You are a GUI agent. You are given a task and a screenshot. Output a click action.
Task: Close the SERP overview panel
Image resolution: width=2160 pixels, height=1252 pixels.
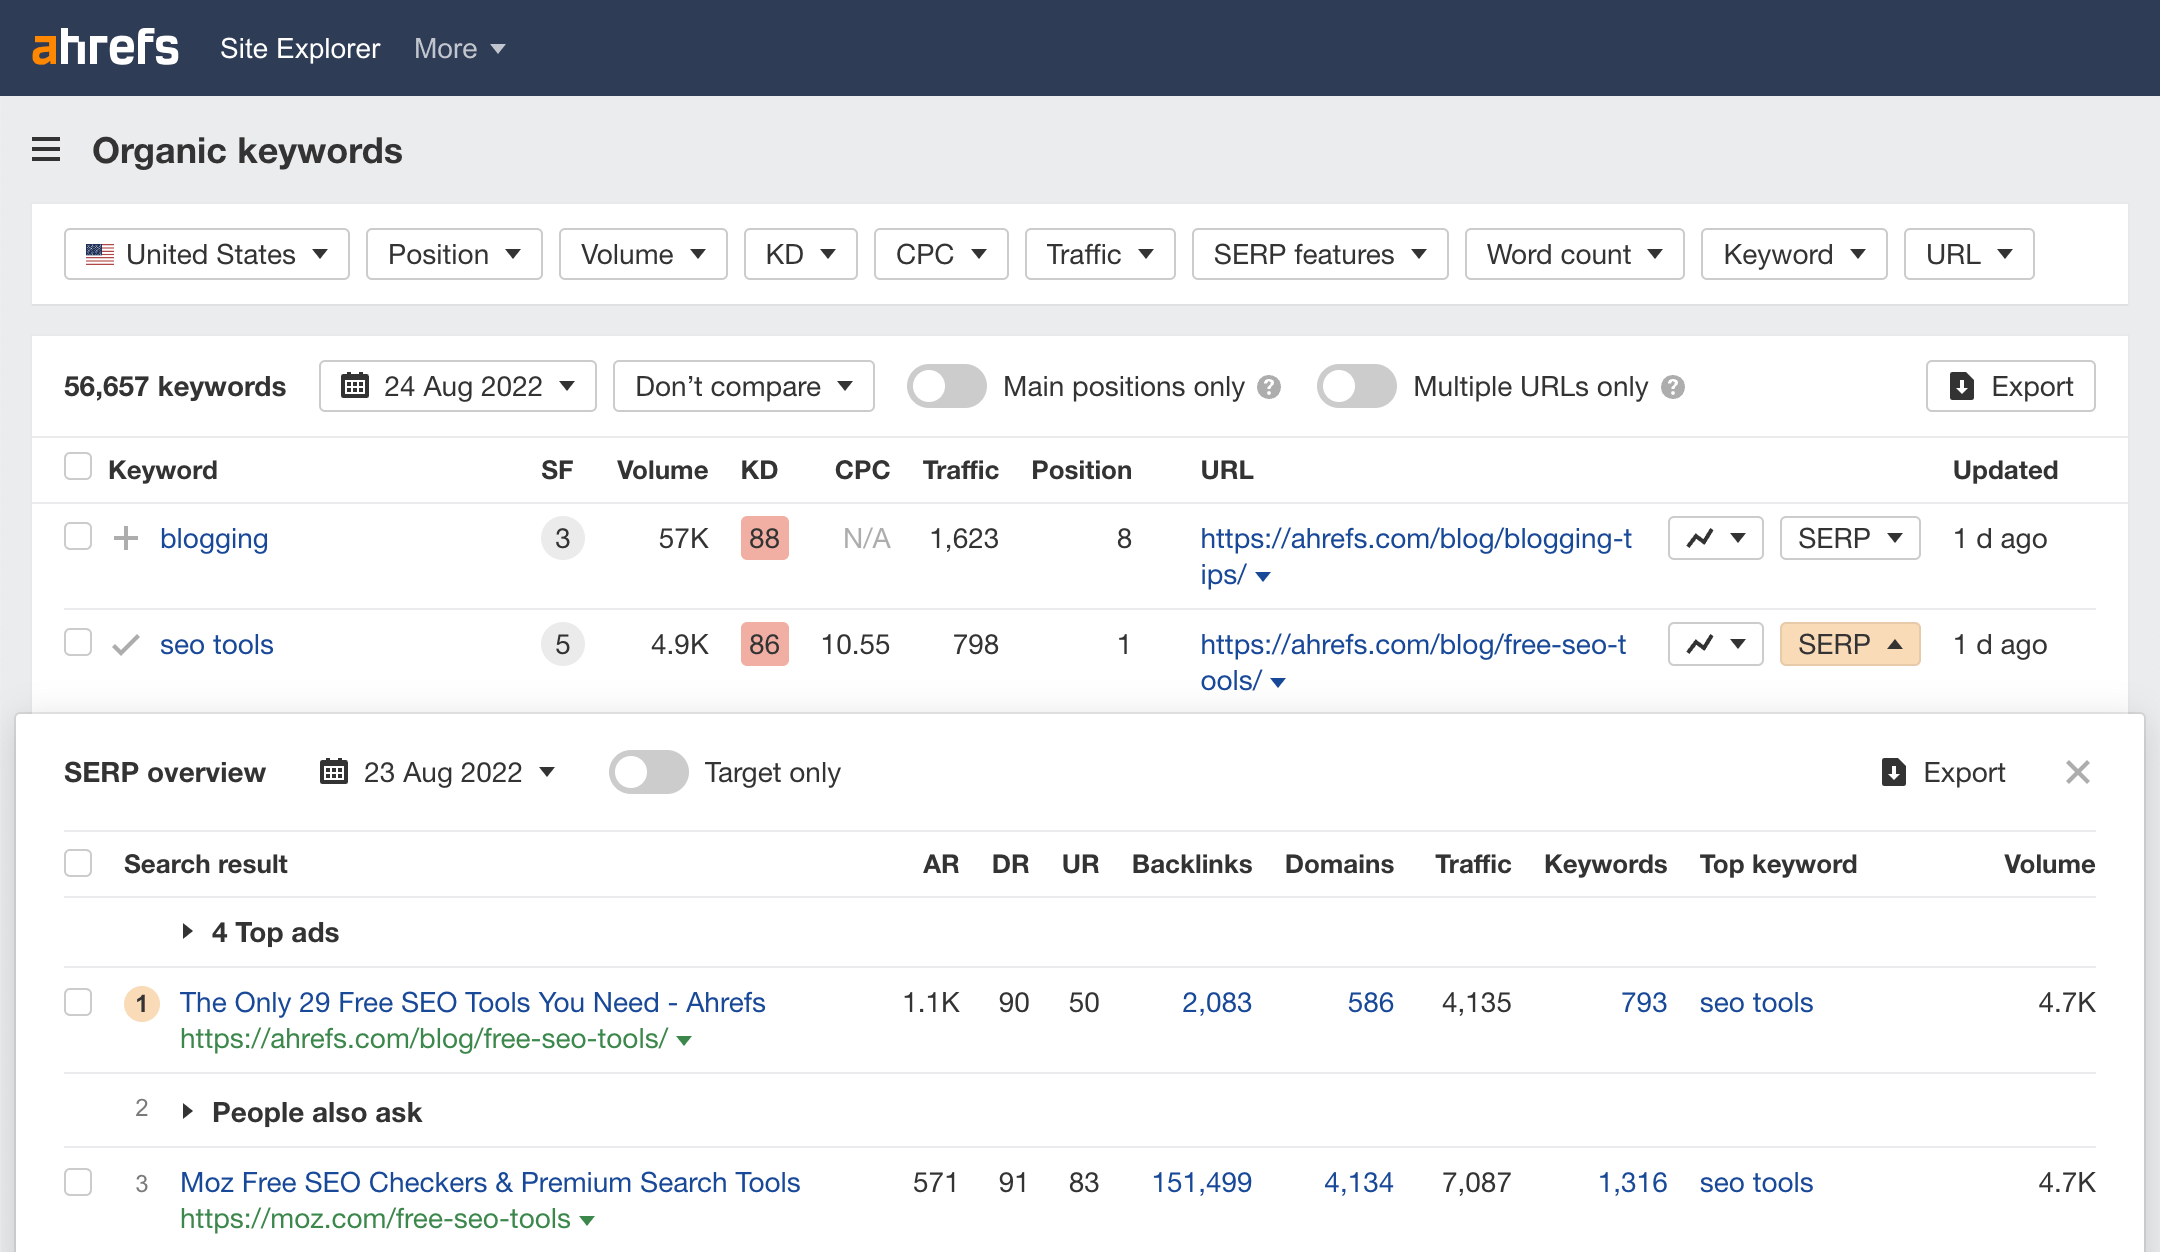point(2077,772)
